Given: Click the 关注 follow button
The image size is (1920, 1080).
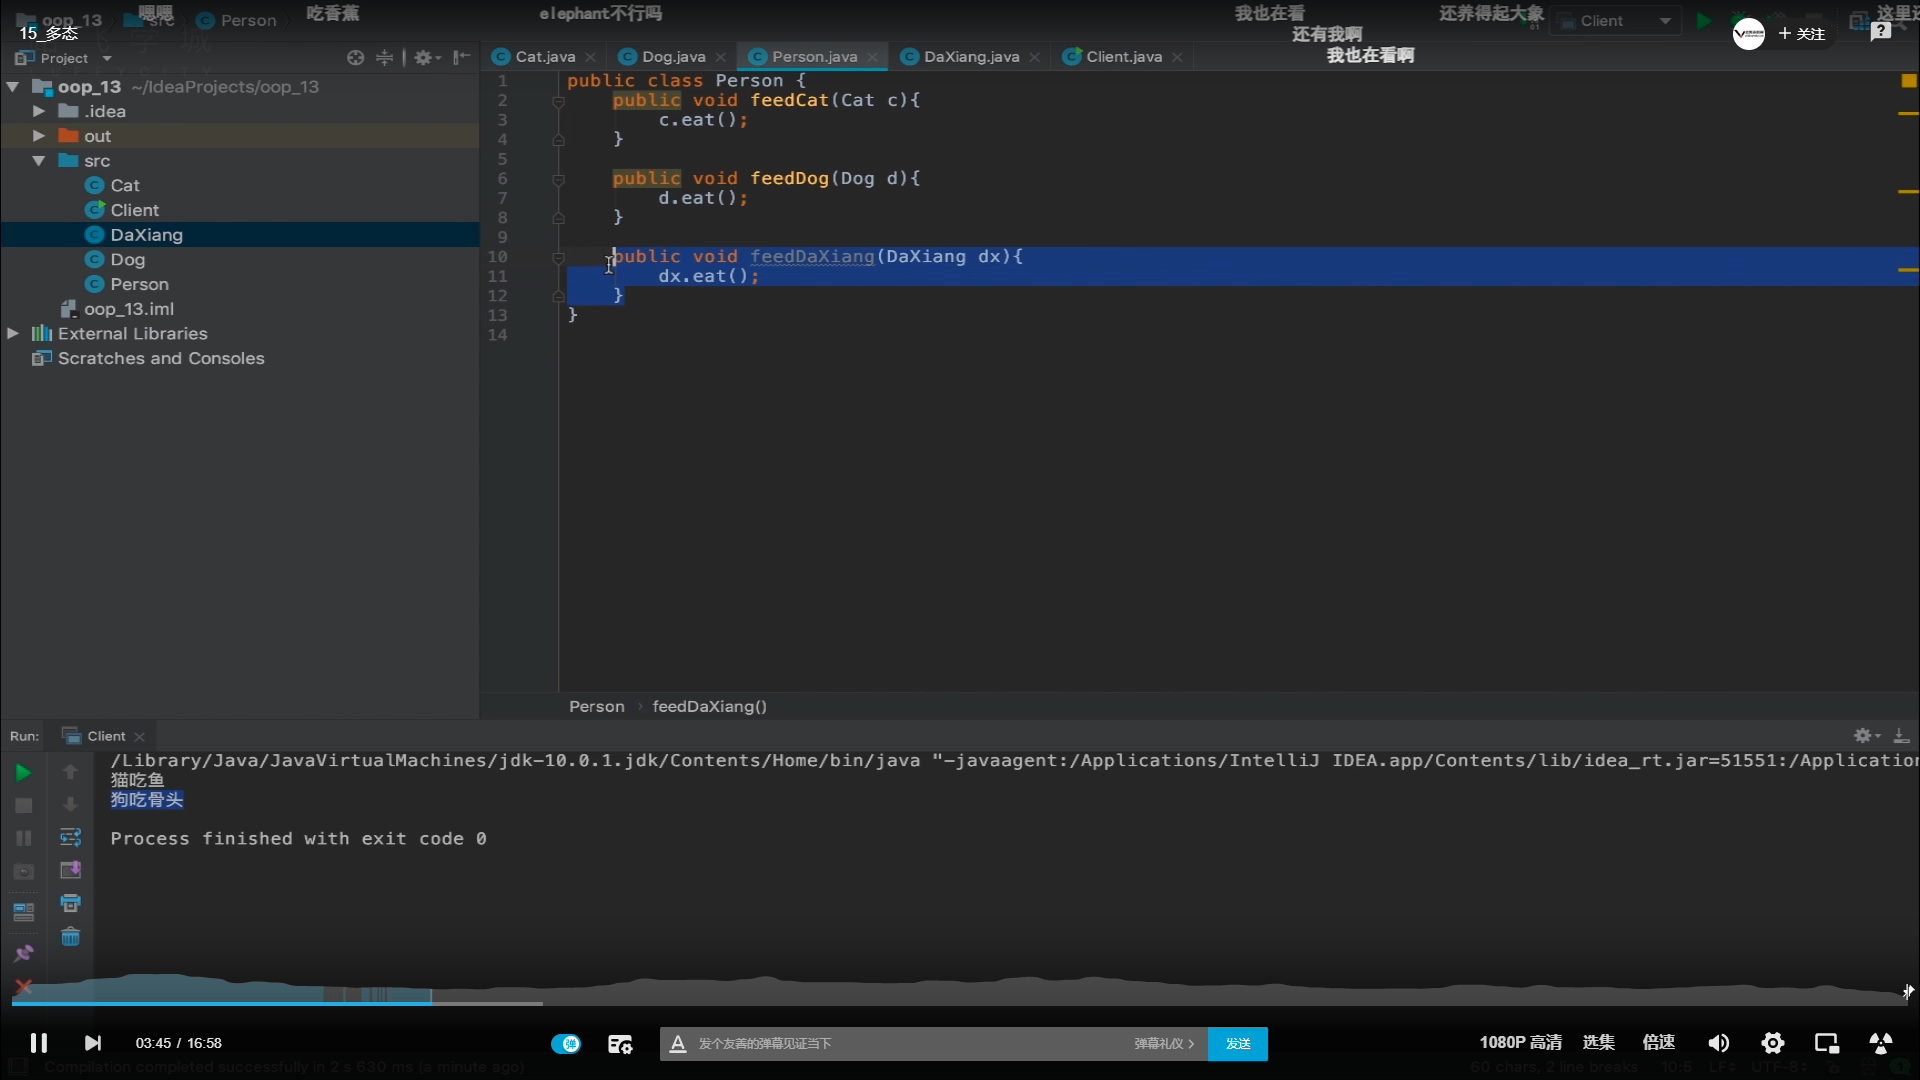Looking at the screenshot, I should coord(1802,34).
